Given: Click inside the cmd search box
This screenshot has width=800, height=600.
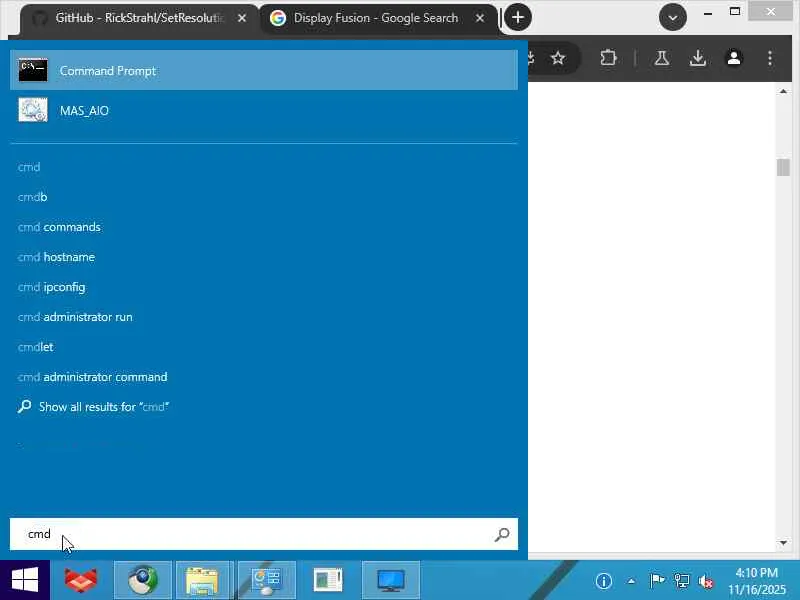Looking at the screenshot, I should point(264,534).
